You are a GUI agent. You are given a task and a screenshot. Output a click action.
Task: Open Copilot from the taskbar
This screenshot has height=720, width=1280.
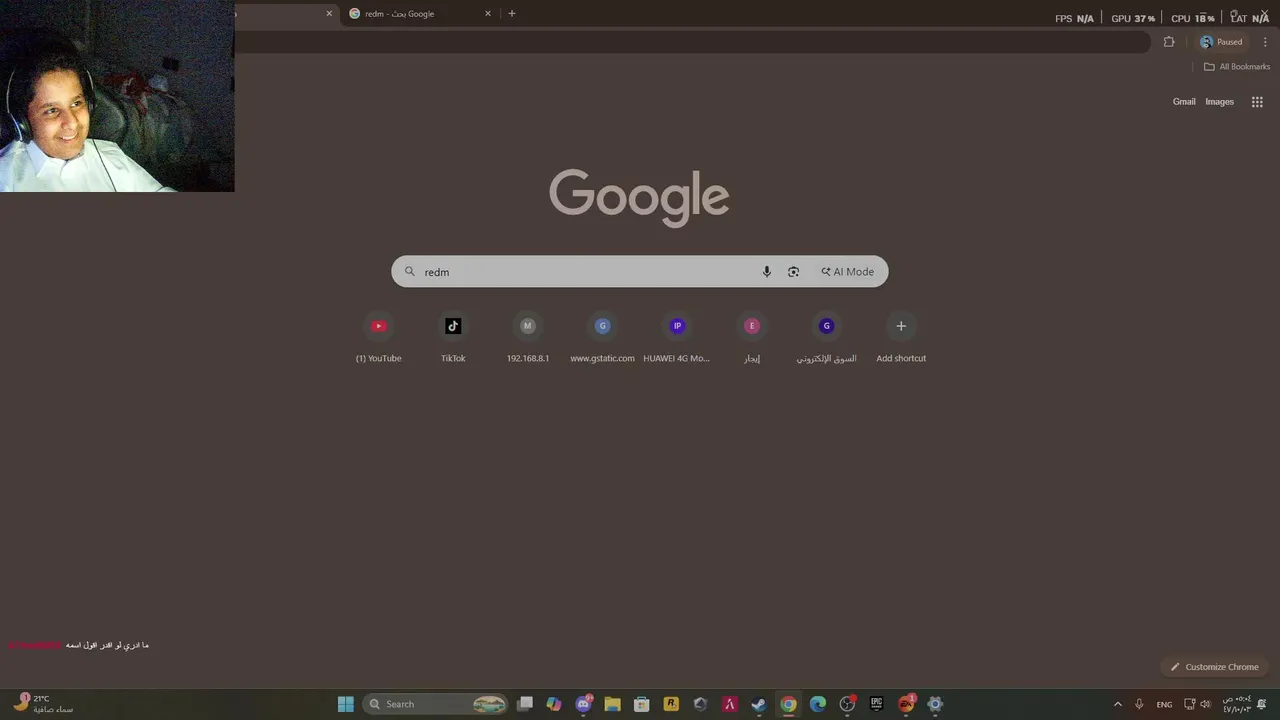click(x=554, y=704)
